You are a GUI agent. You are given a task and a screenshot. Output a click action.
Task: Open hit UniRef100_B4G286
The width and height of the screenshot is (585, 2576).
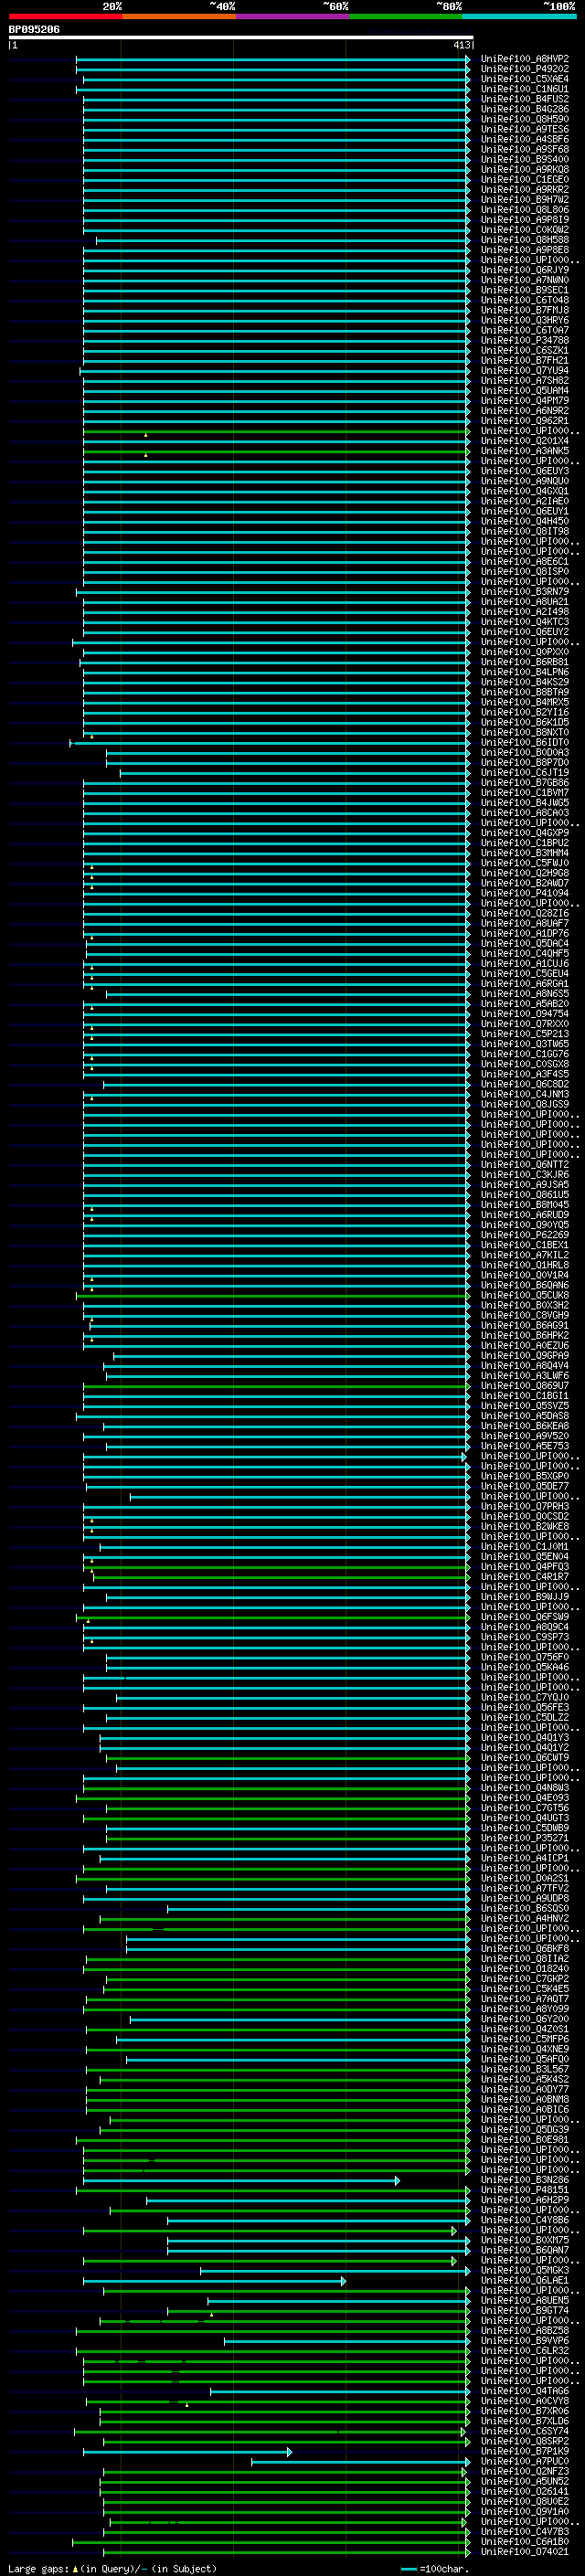pos(524,109)
